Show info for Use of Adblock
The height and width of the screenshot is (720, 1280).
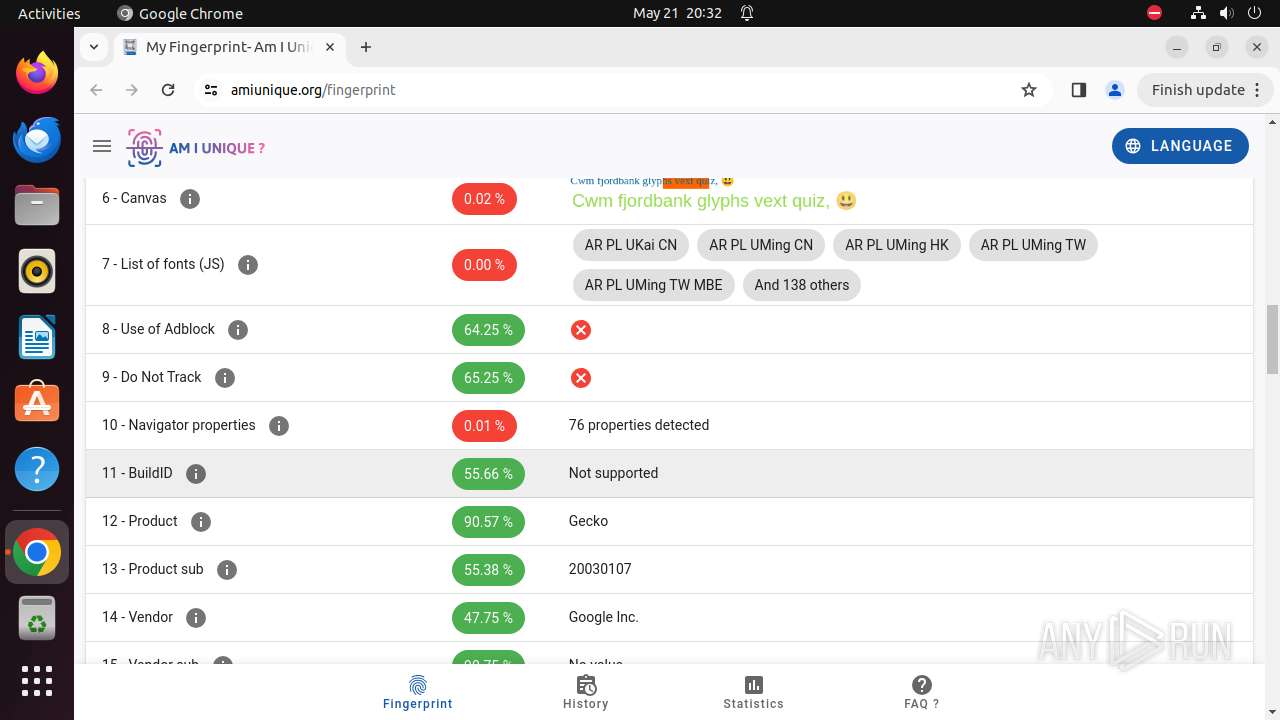[237, 329]
